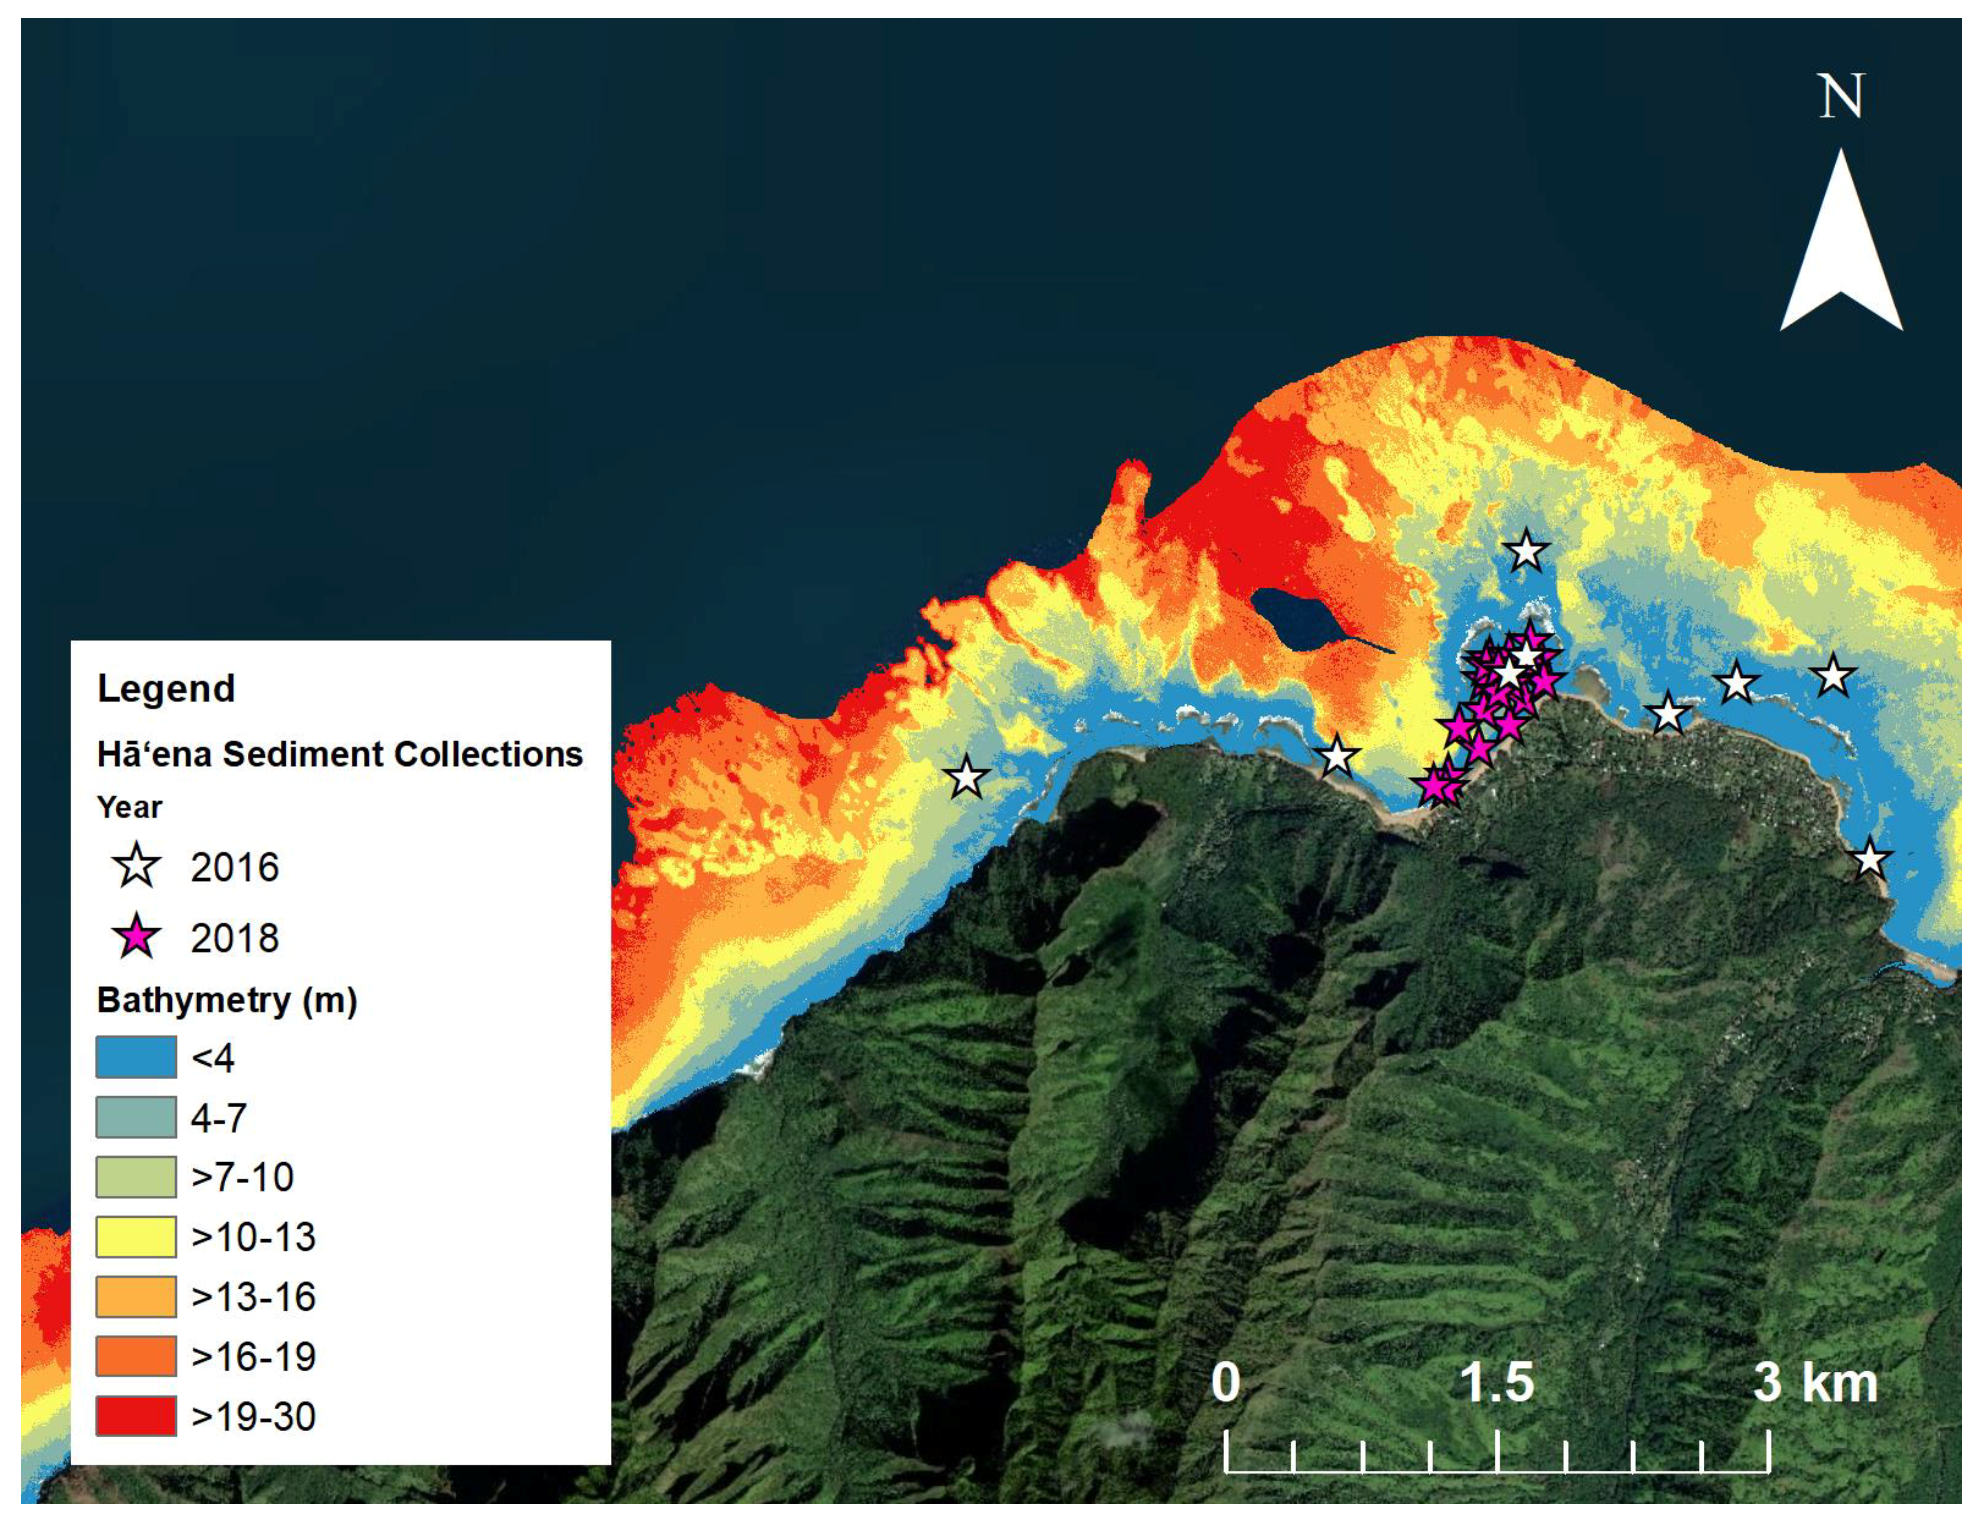Click the green >7-10 bathymetry swatch
The height and width of the screenshot is (1517, 1977).
click(136, 1177)
